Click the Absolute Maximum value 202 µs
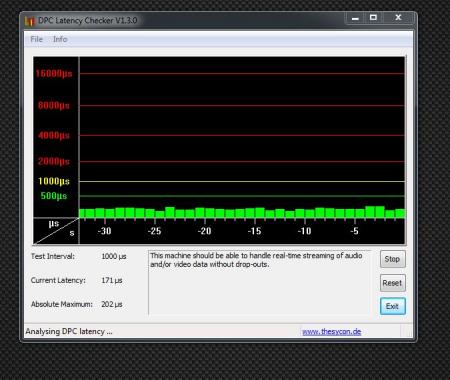Image resolution: width=450 pixels, height=380 pixels. pyautogui.click(x=112, y=304)
